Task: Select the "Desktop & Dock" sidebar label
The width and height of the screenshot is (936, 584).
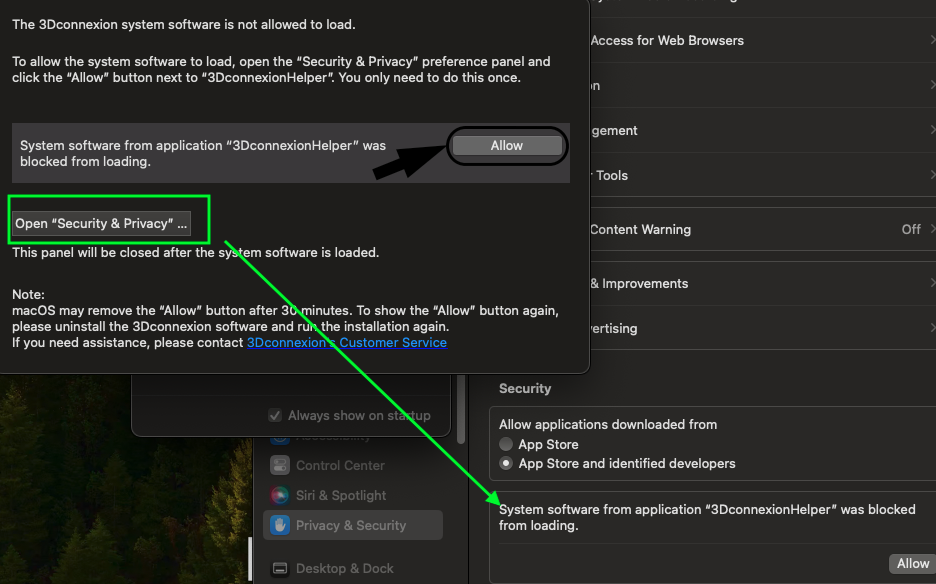Action: pos(344,568)
